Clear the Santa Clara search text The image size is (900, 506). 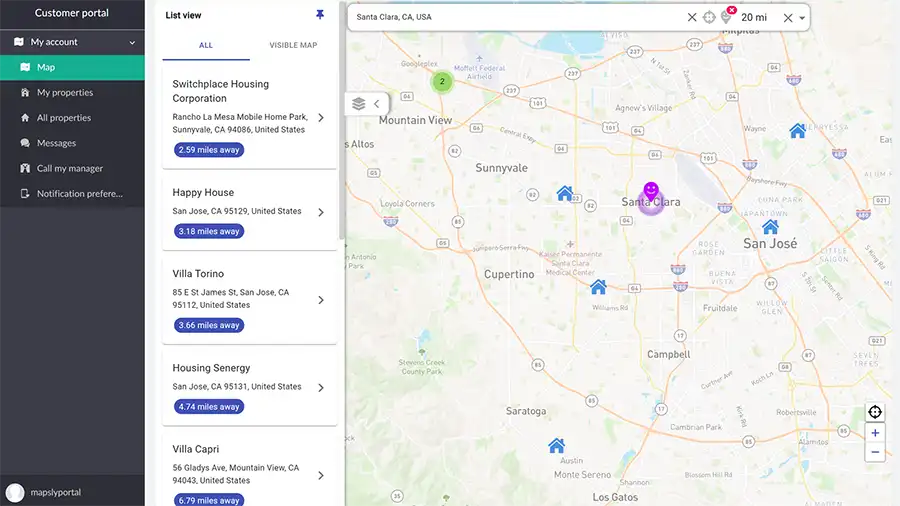(x=692, y=17)
